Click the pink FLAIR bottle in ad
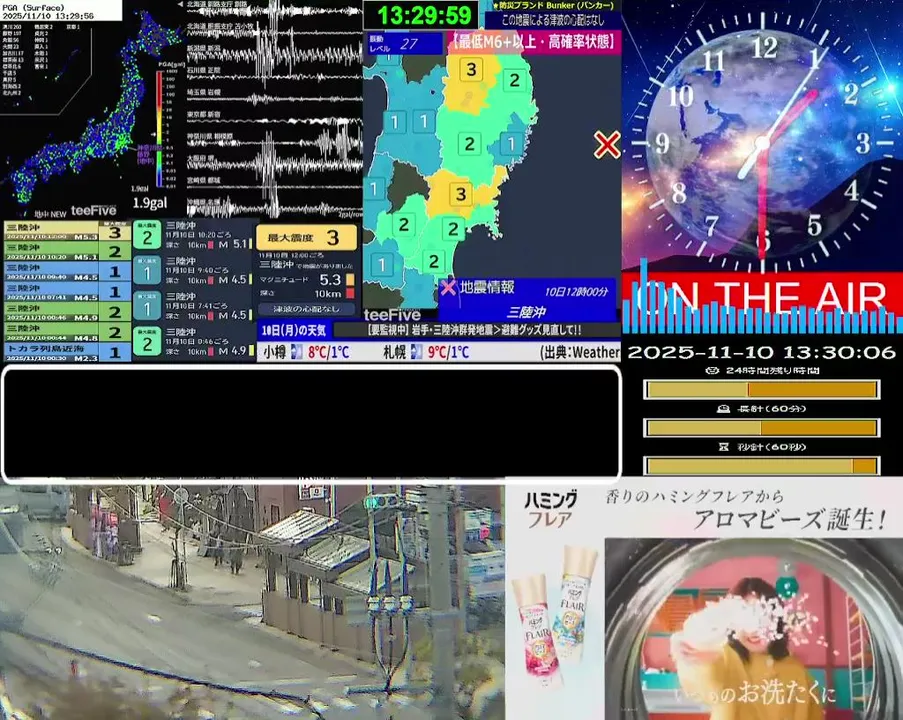The width and height of the screenshot is (903, 720). (x=535, y=630)
